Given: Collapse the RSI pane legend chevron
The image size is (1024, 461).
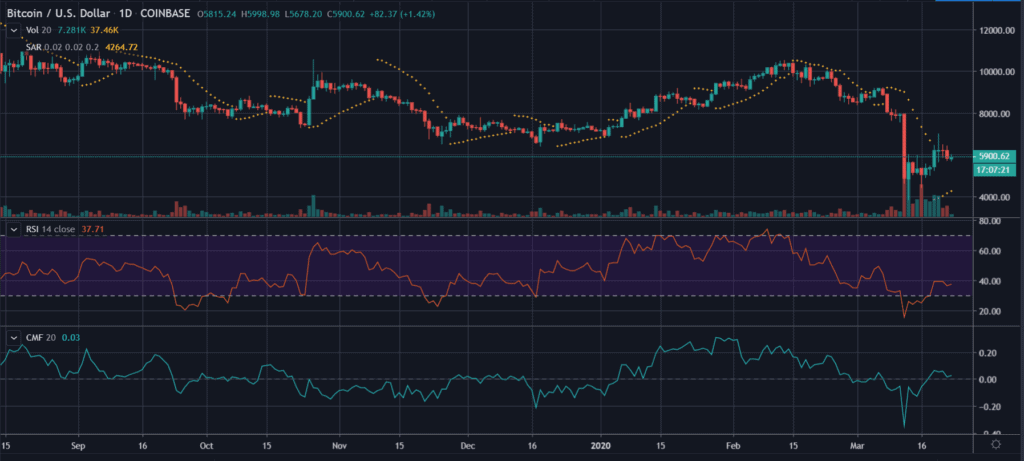Looking at the screenshot, I should [13, 230].
